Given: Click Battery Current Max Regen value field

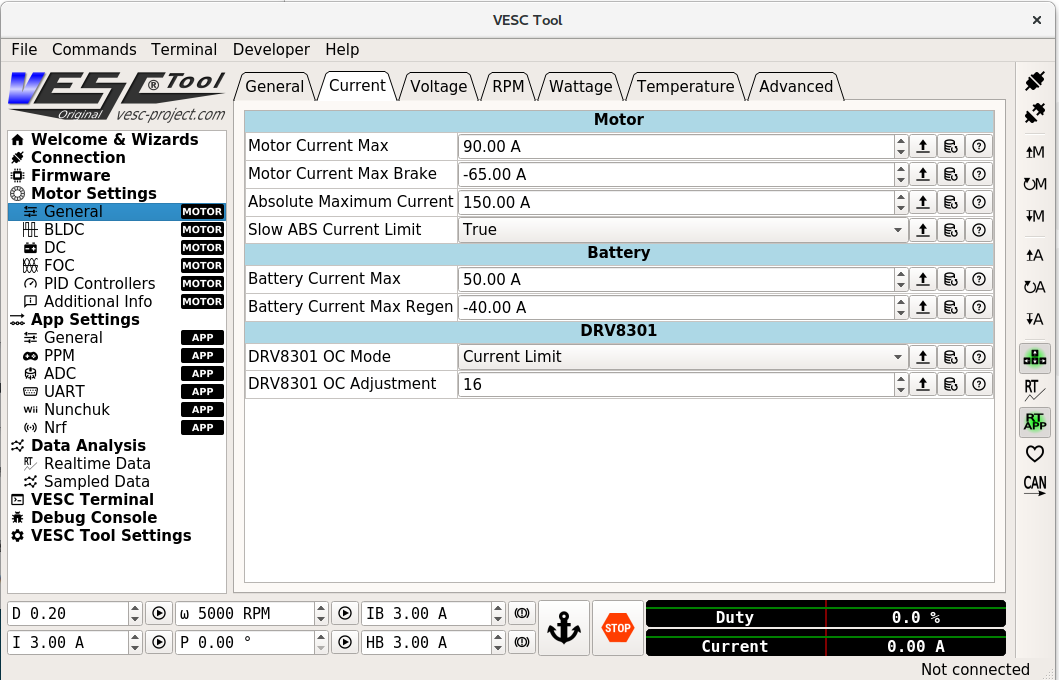Looking at the screenshot, I should 676,307.
